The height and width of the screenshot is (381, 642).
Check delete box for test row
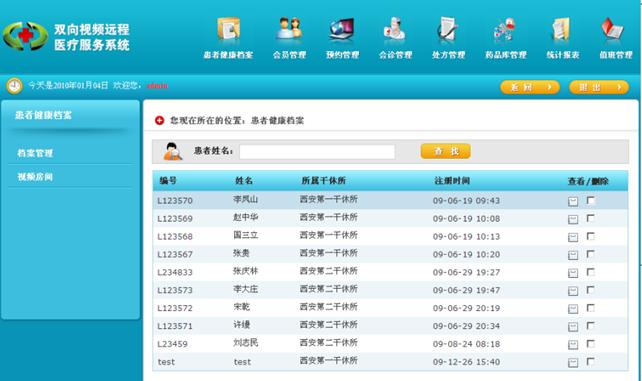tap(591, 361)
